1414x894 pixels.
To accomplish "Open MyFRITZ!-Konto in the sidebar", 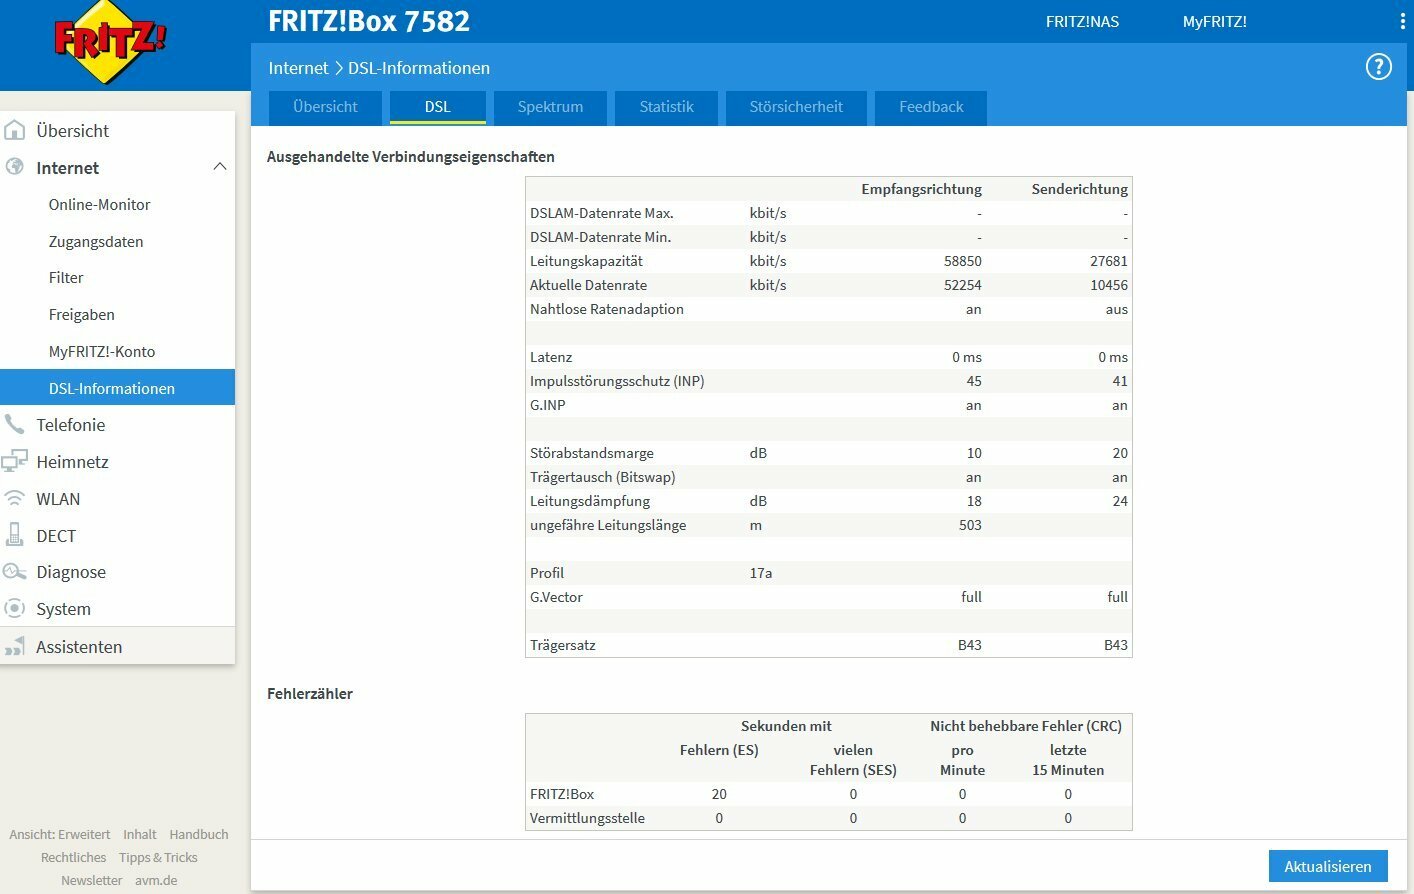I will click(101, 351).
